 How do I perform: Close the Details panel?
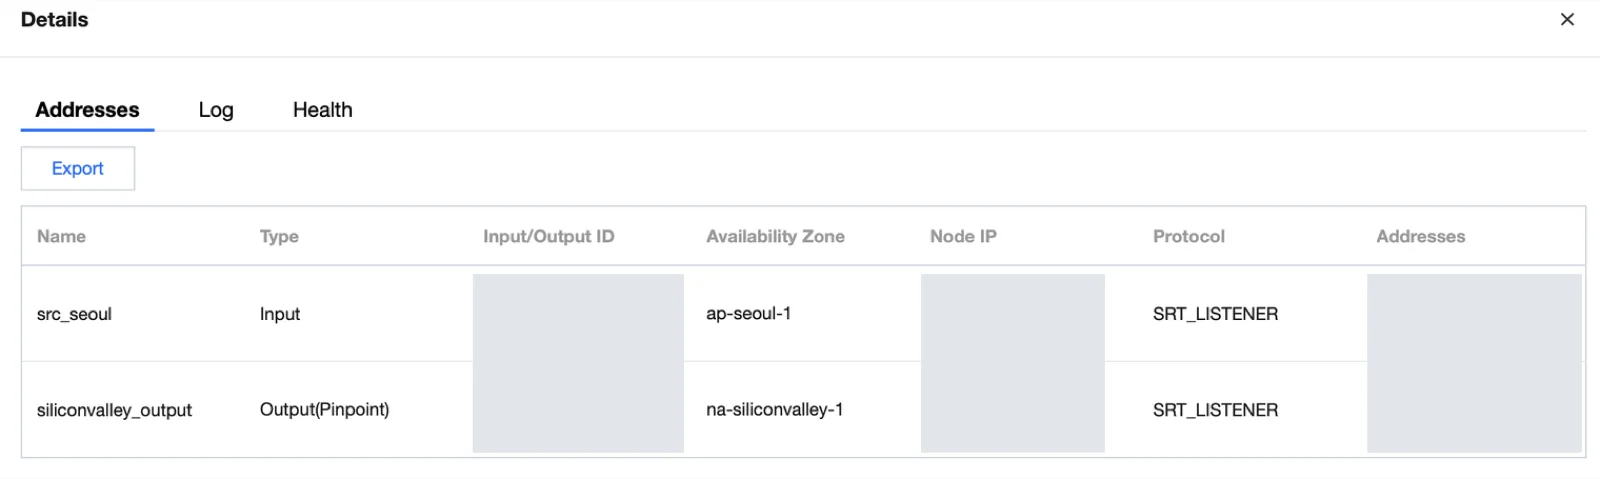click(1567, 19)
